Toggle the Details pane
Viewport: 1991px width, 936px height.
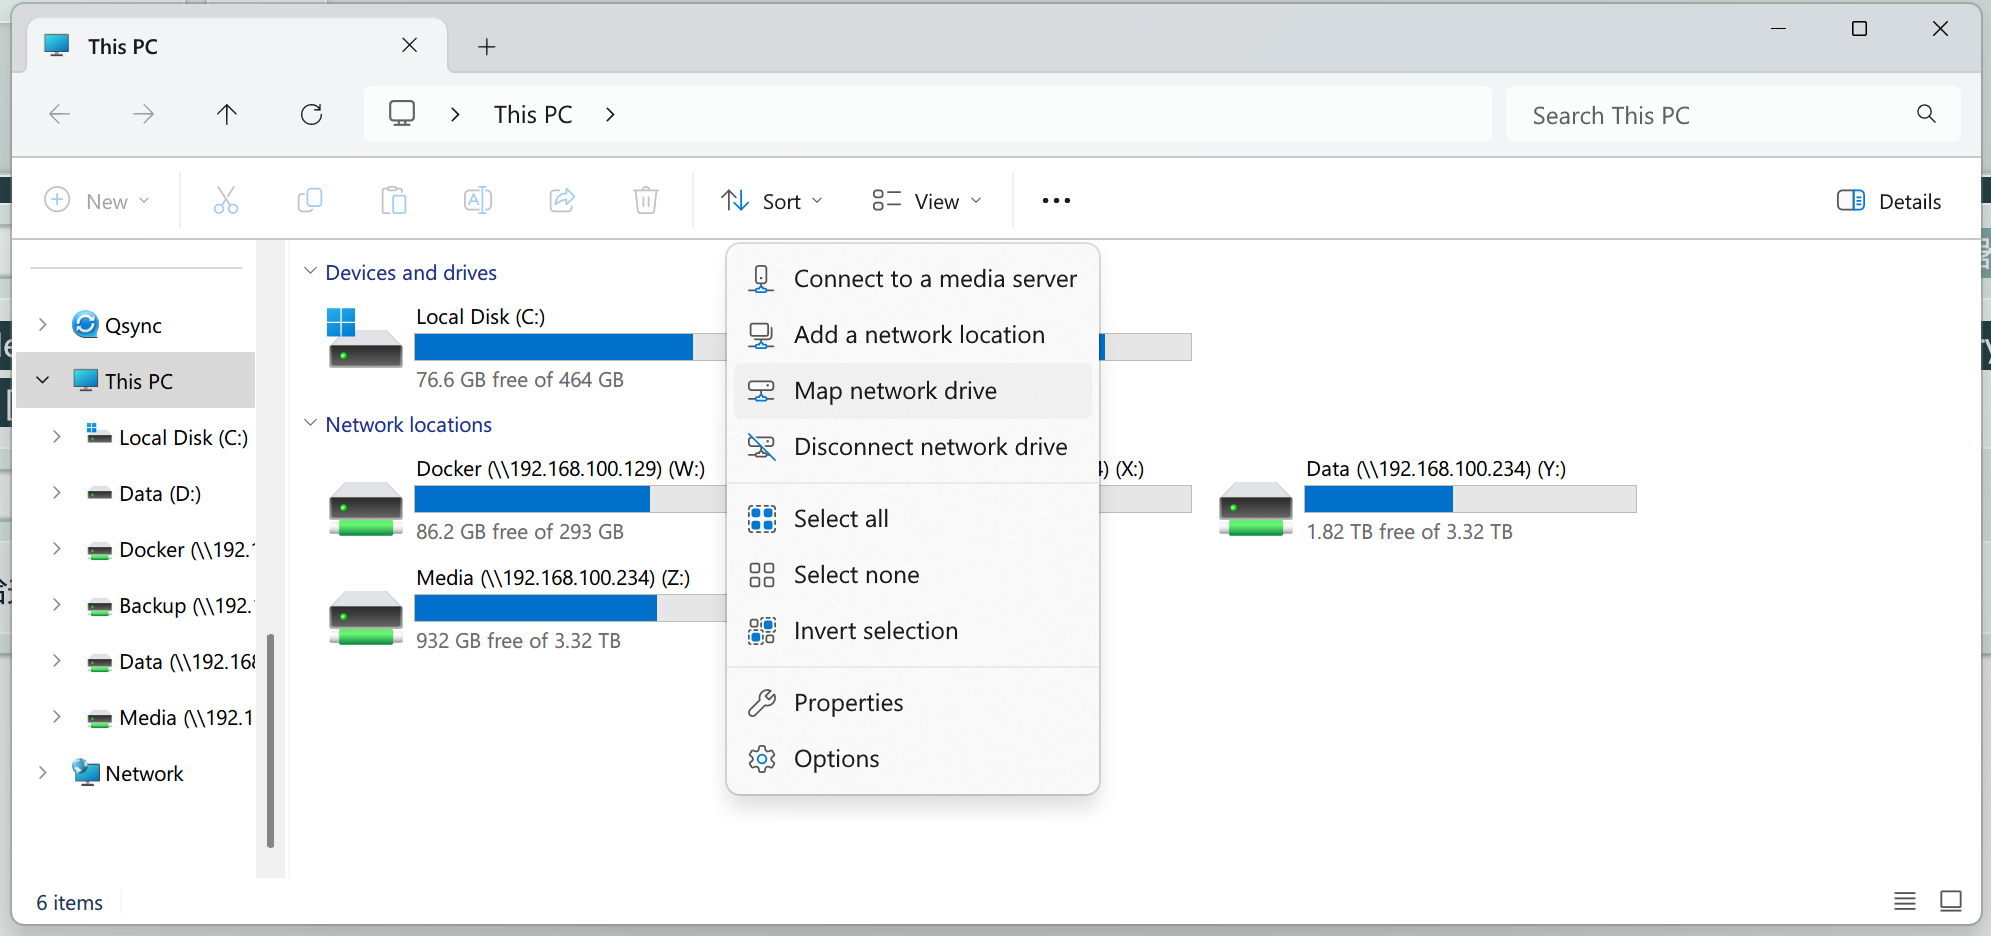[x=1889, y=201]
